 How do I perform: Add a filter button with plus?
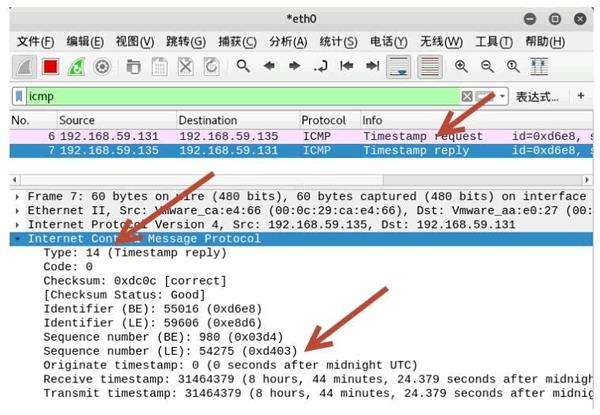(x=580, y=96)
